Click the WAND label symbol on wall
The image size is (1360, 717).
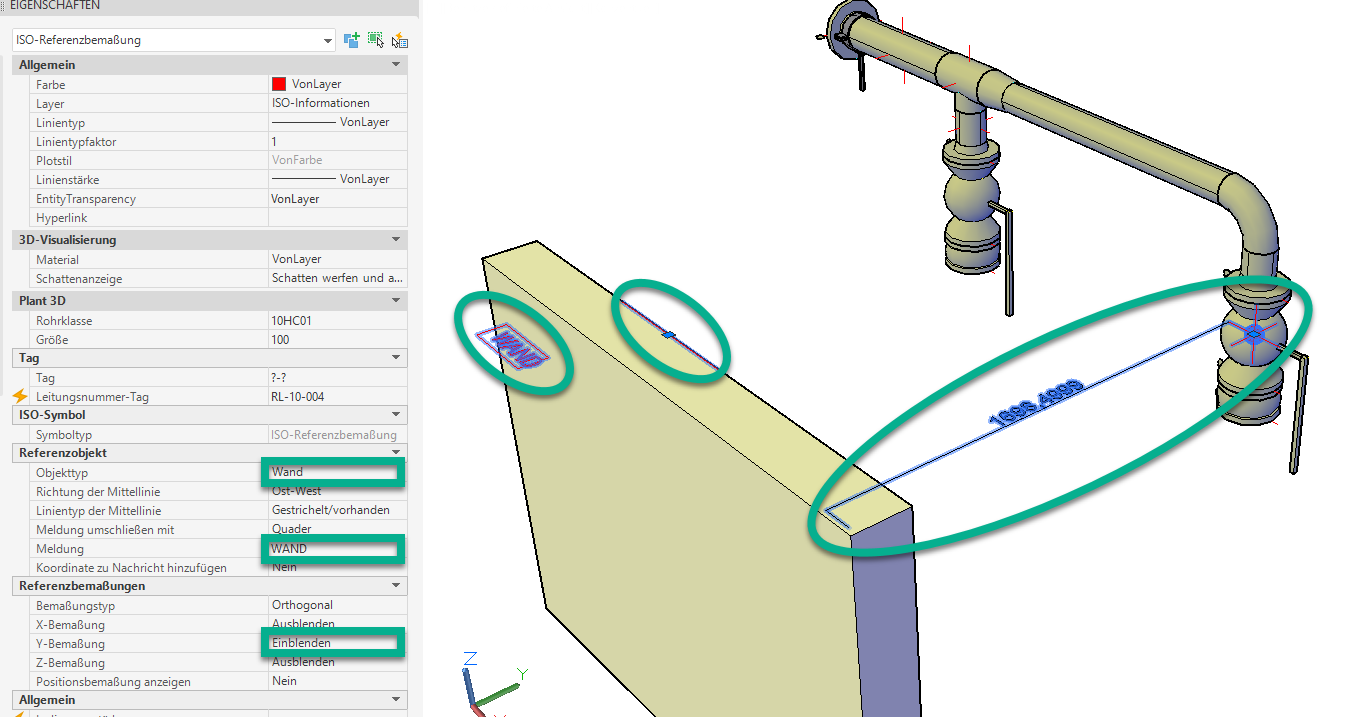[516, 344]
